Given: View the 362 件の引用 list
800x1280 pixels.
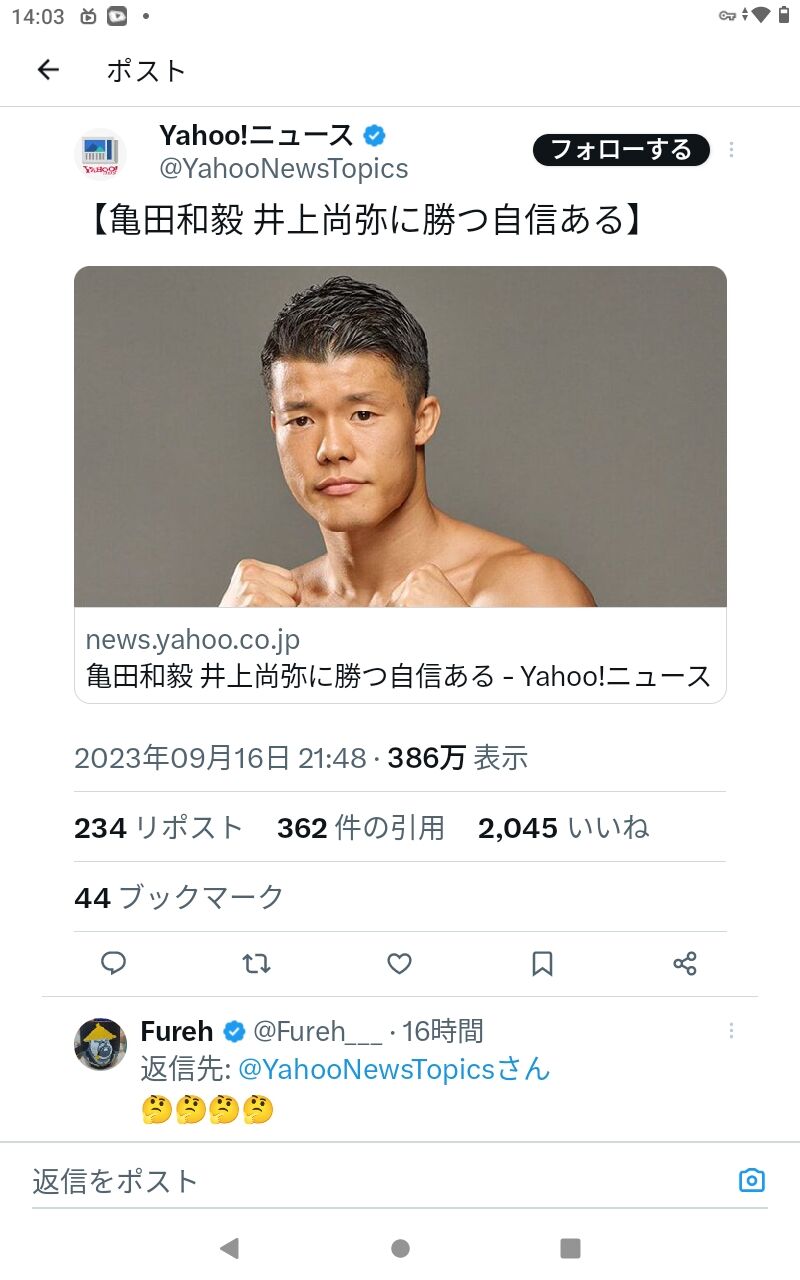Looking at the screenshot, I should click(x=361, y=828).
